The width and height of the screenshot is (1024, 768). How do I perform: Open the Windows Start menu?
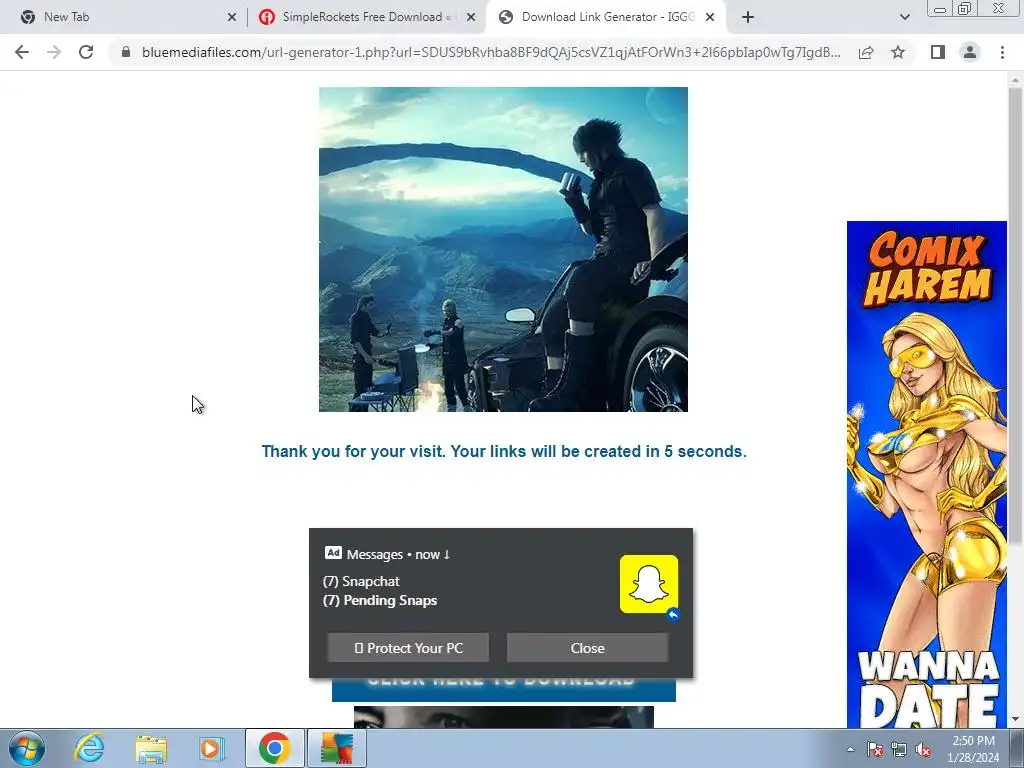[x=27, y=748]
